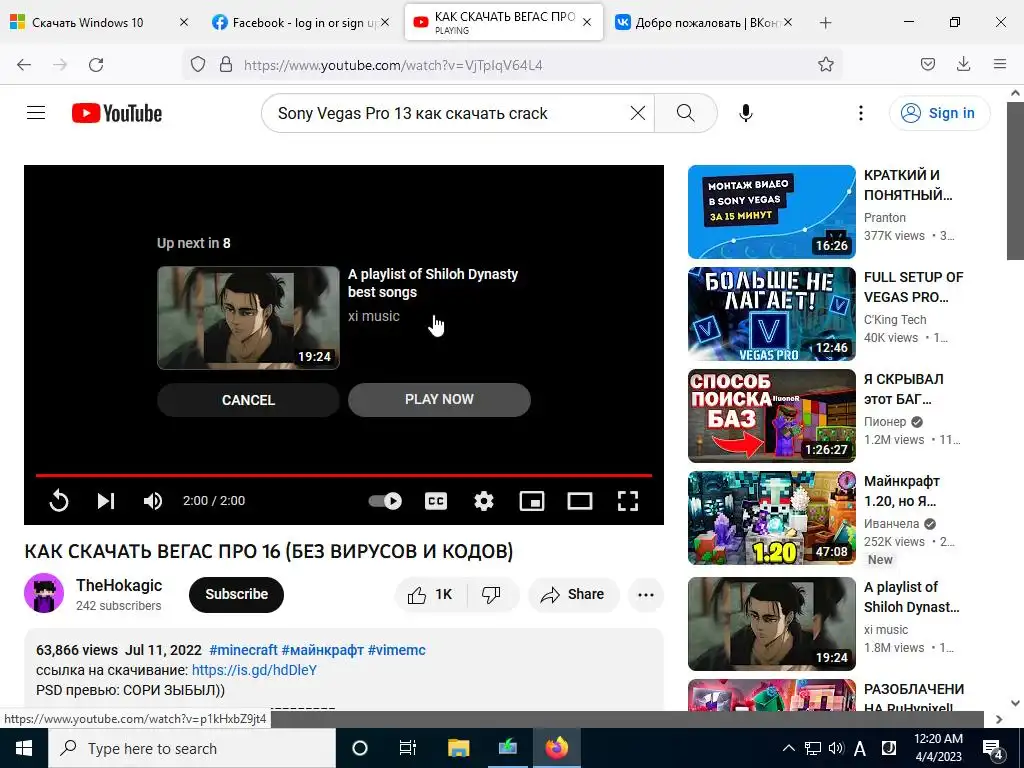Toggle the autoplay switch
Viewport: 1024px width, 768px height.
[x=385, y=501]
